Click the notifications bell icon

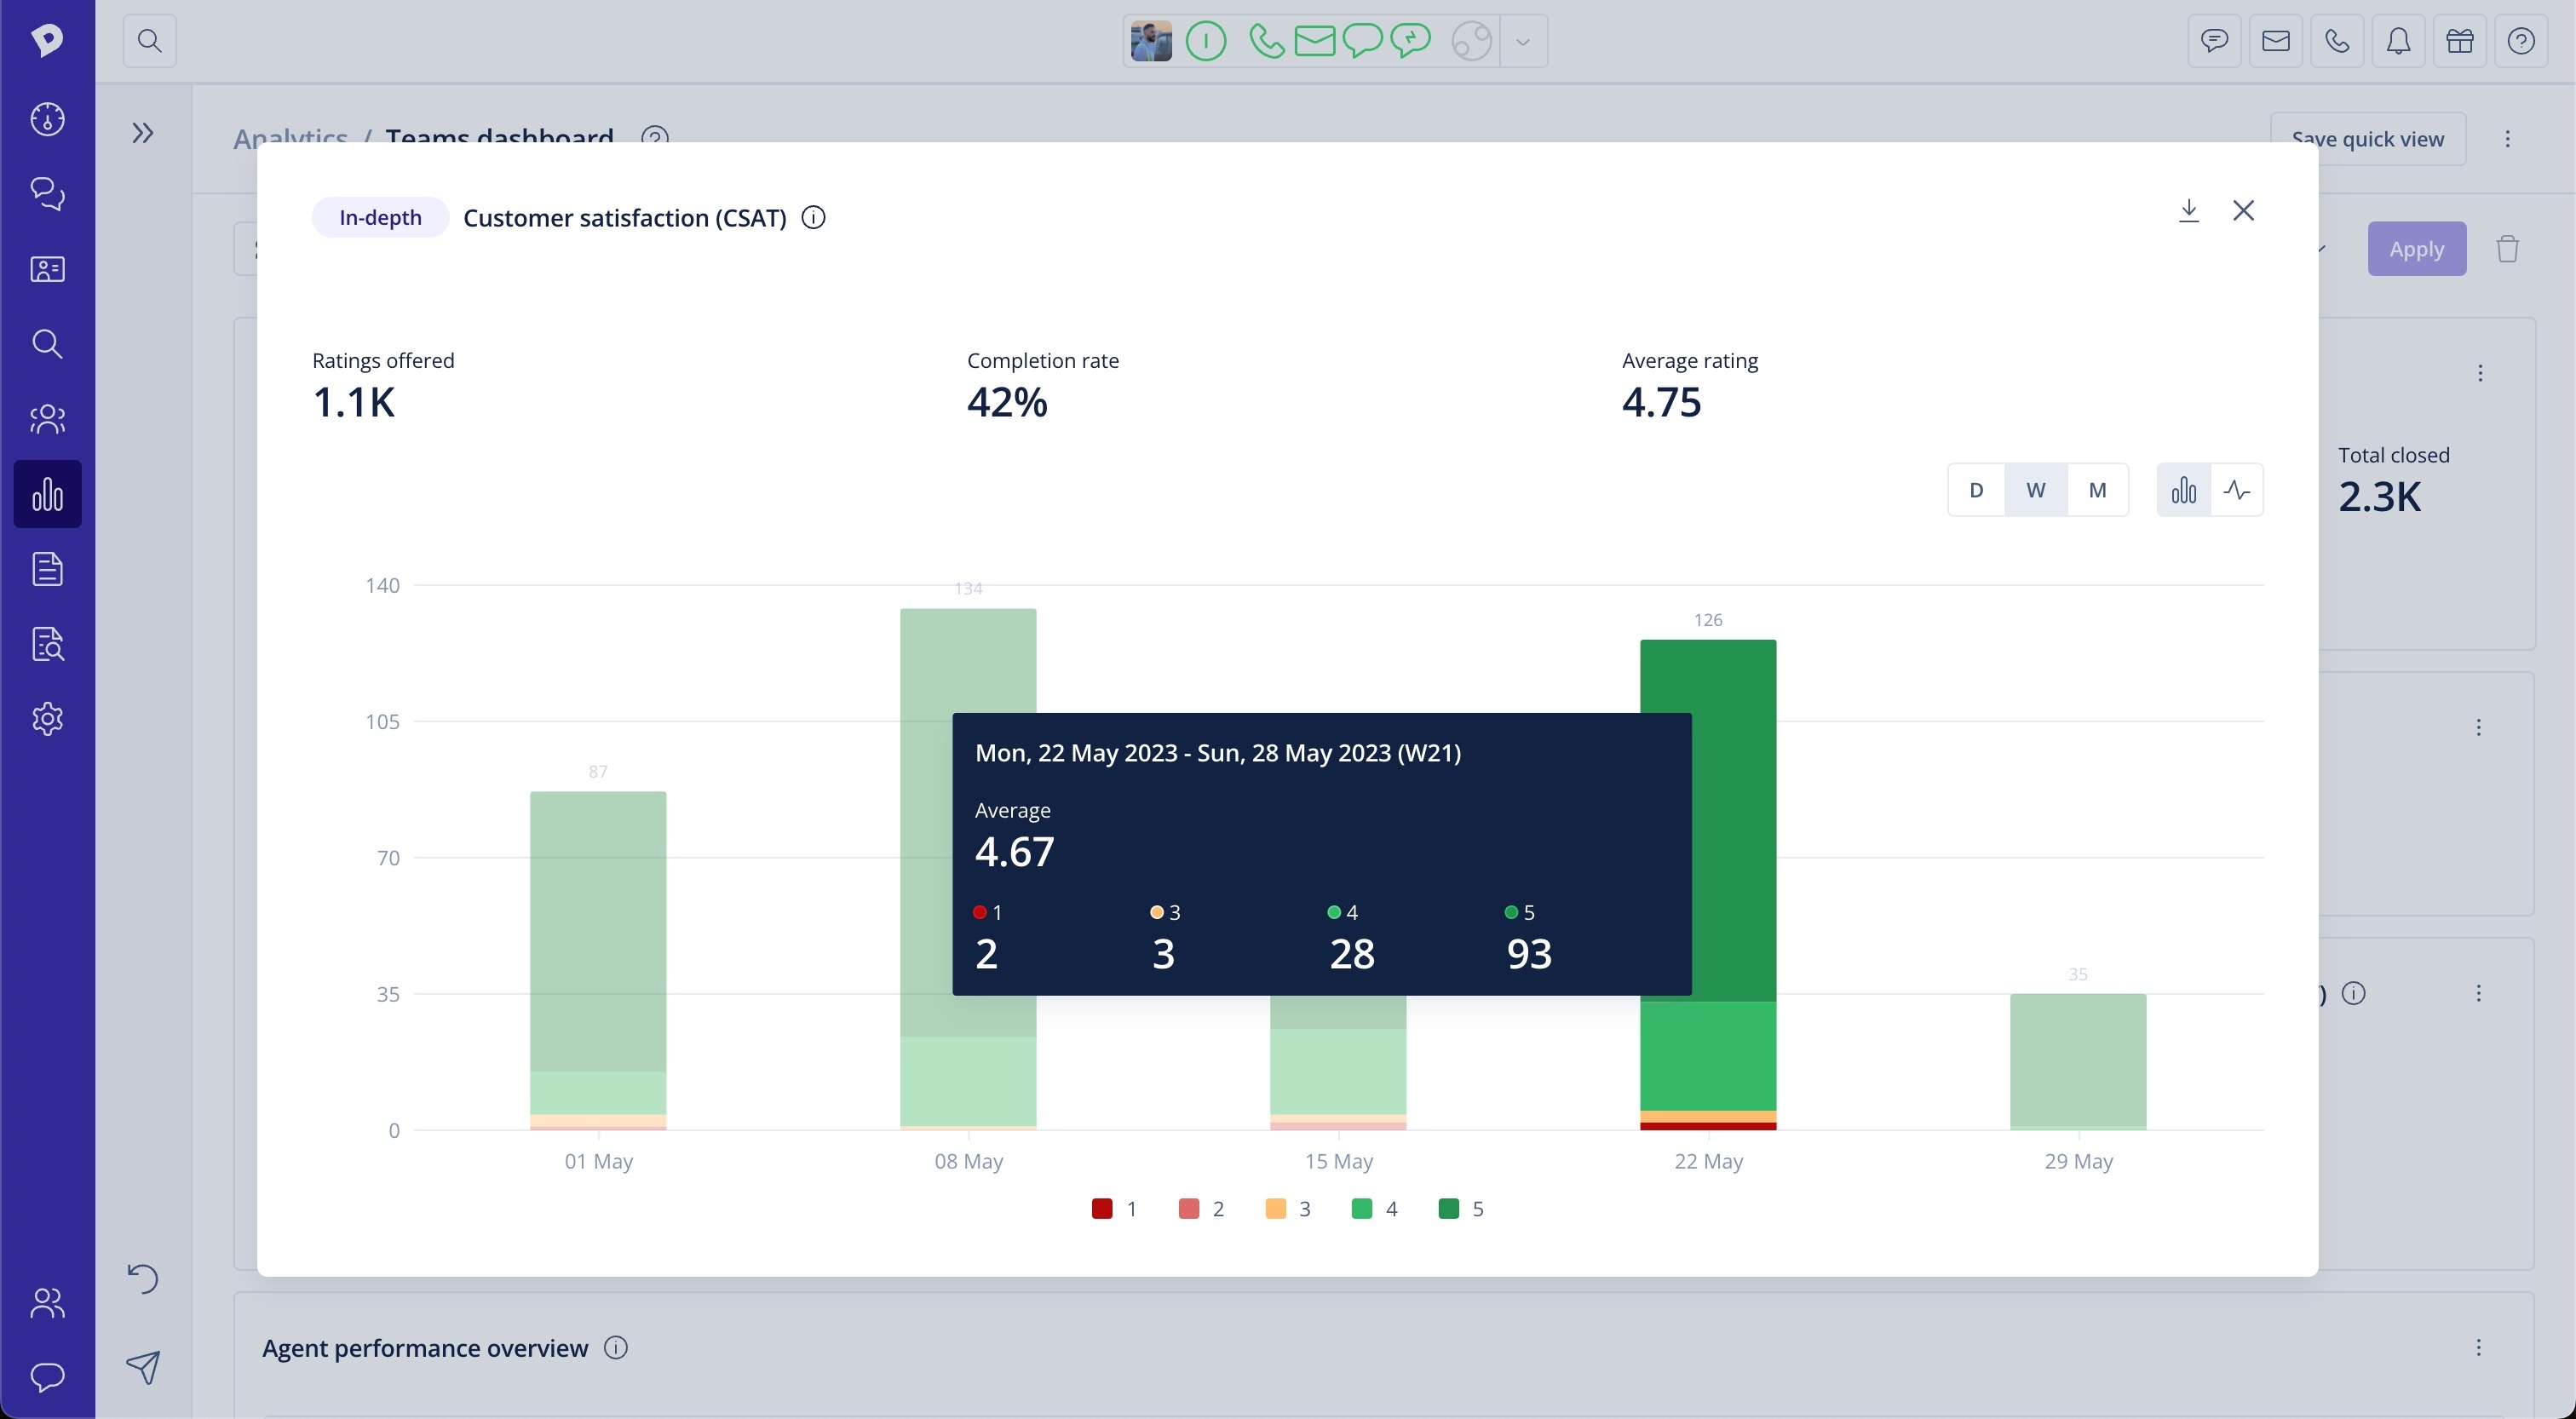tap(2398, 41)
